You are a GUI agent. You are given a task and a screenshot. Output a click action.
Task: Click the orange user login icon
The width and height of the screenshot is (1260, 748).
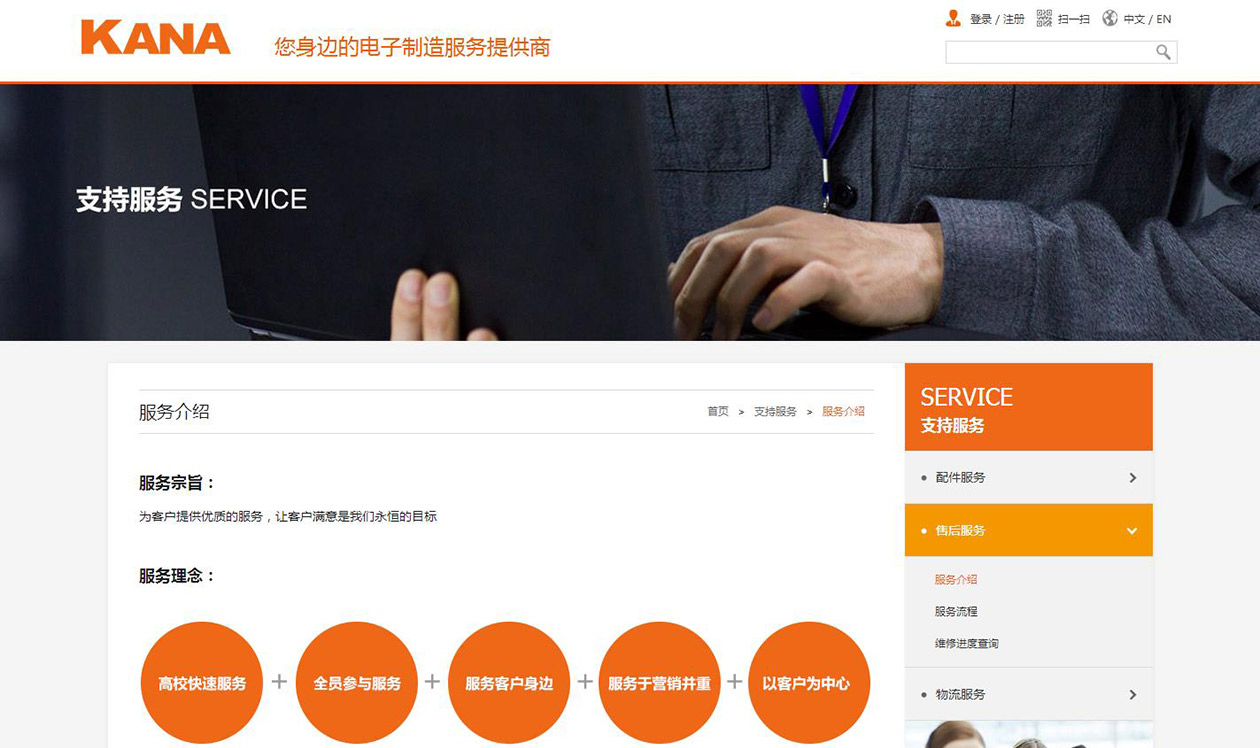point(953,18)
